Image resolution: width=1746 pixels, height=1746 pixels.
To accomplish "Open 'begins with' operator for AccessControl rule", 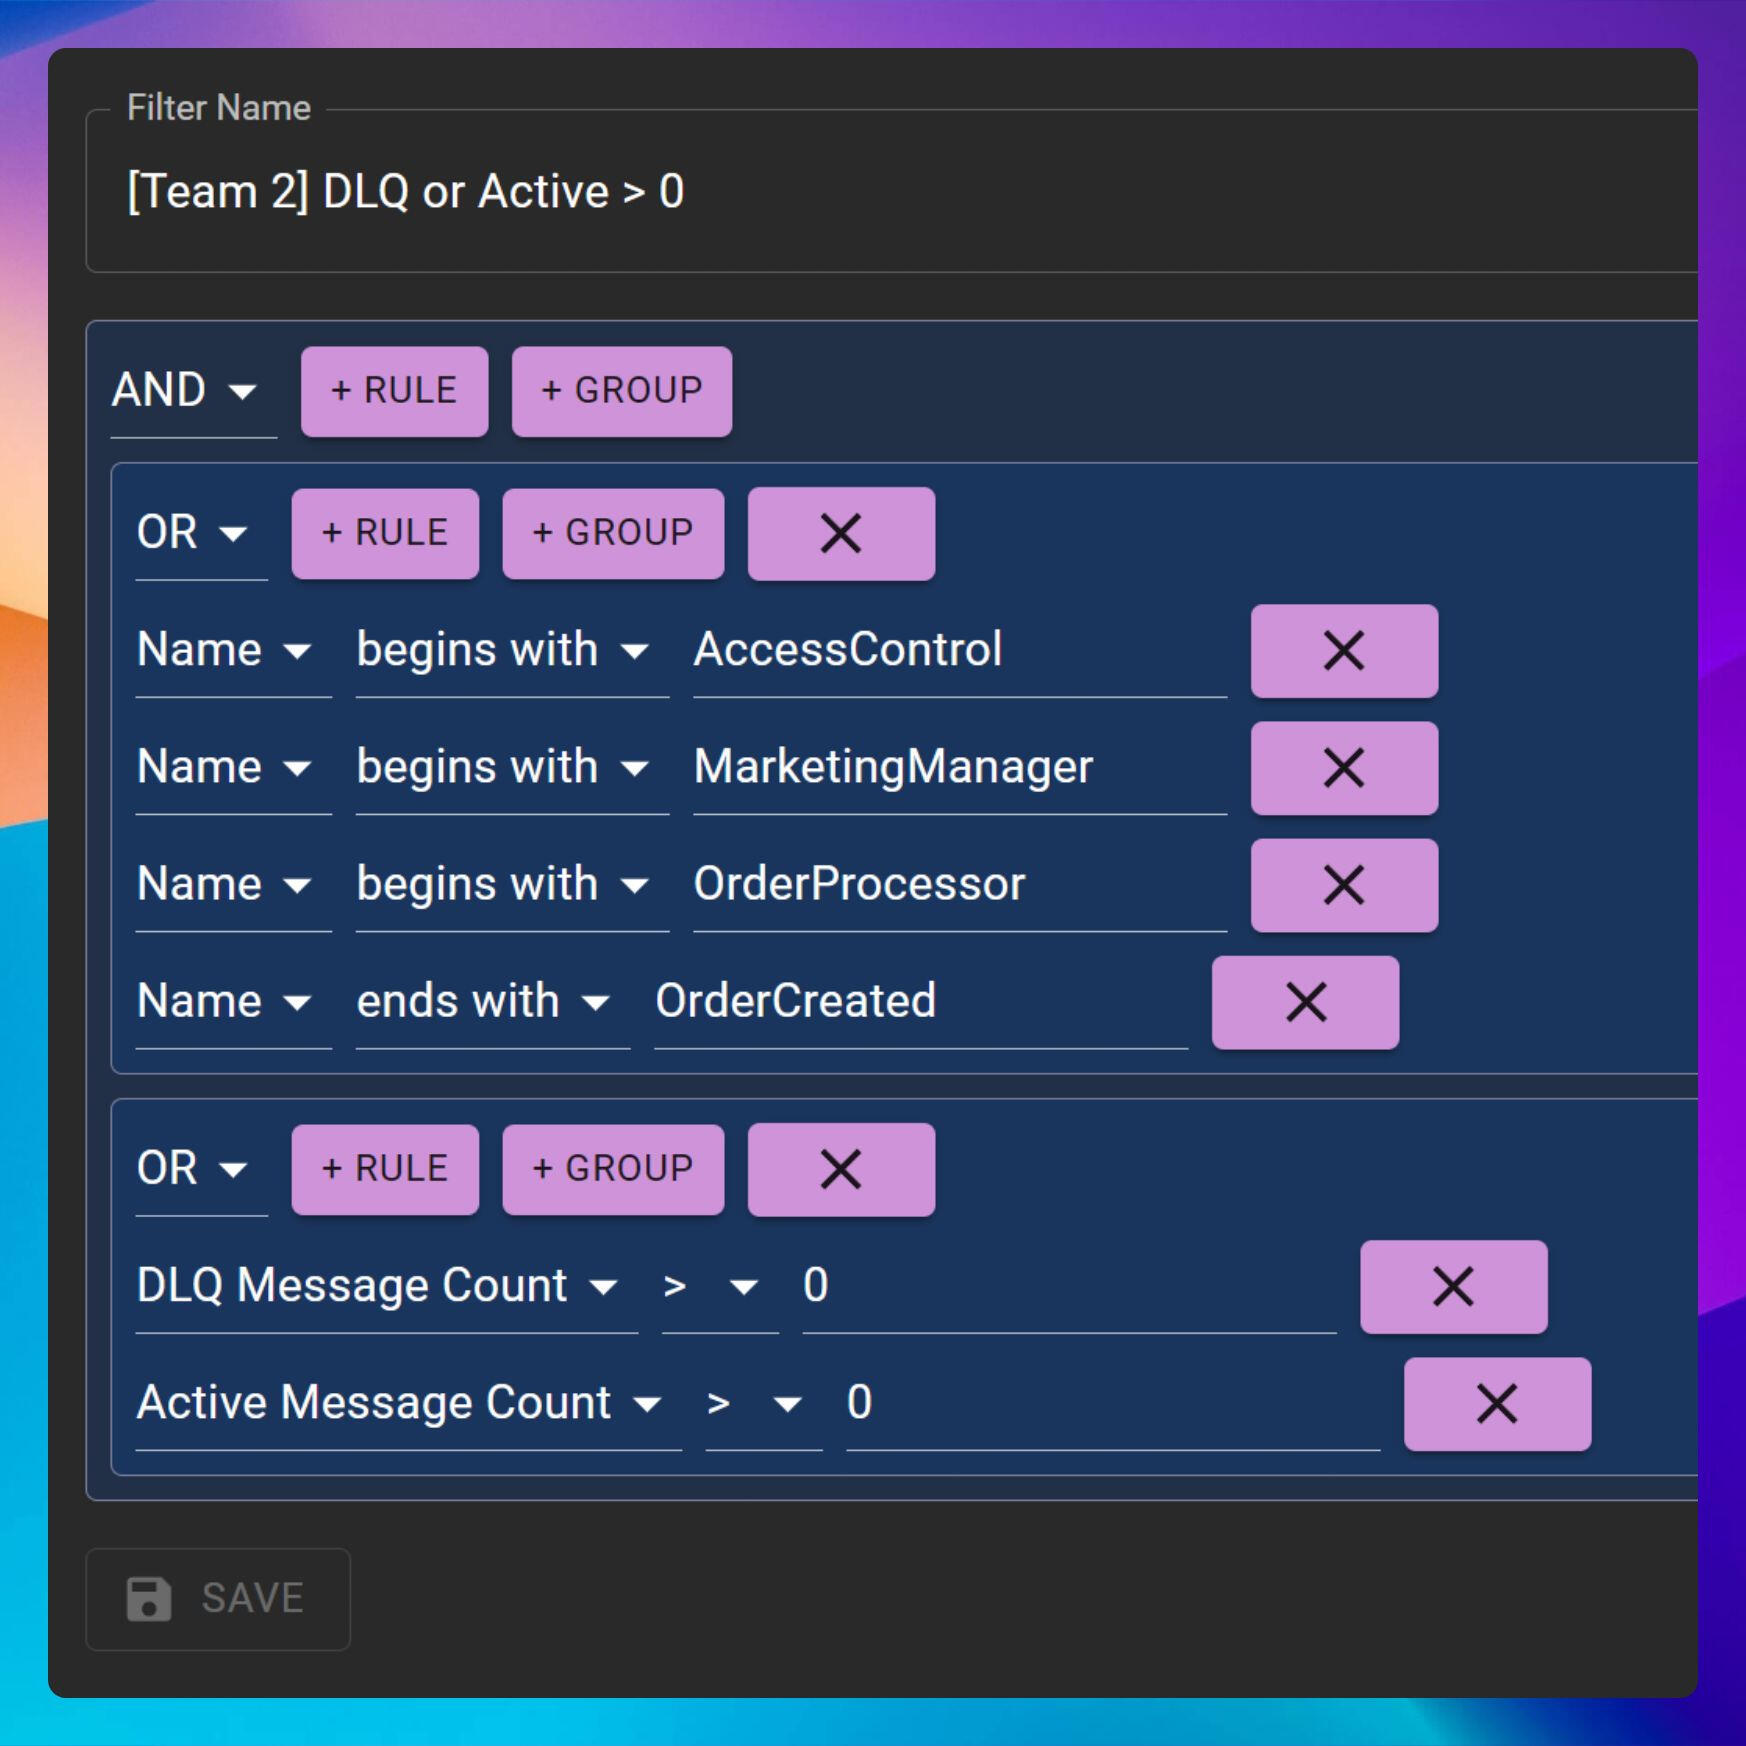I will point(510,651).
